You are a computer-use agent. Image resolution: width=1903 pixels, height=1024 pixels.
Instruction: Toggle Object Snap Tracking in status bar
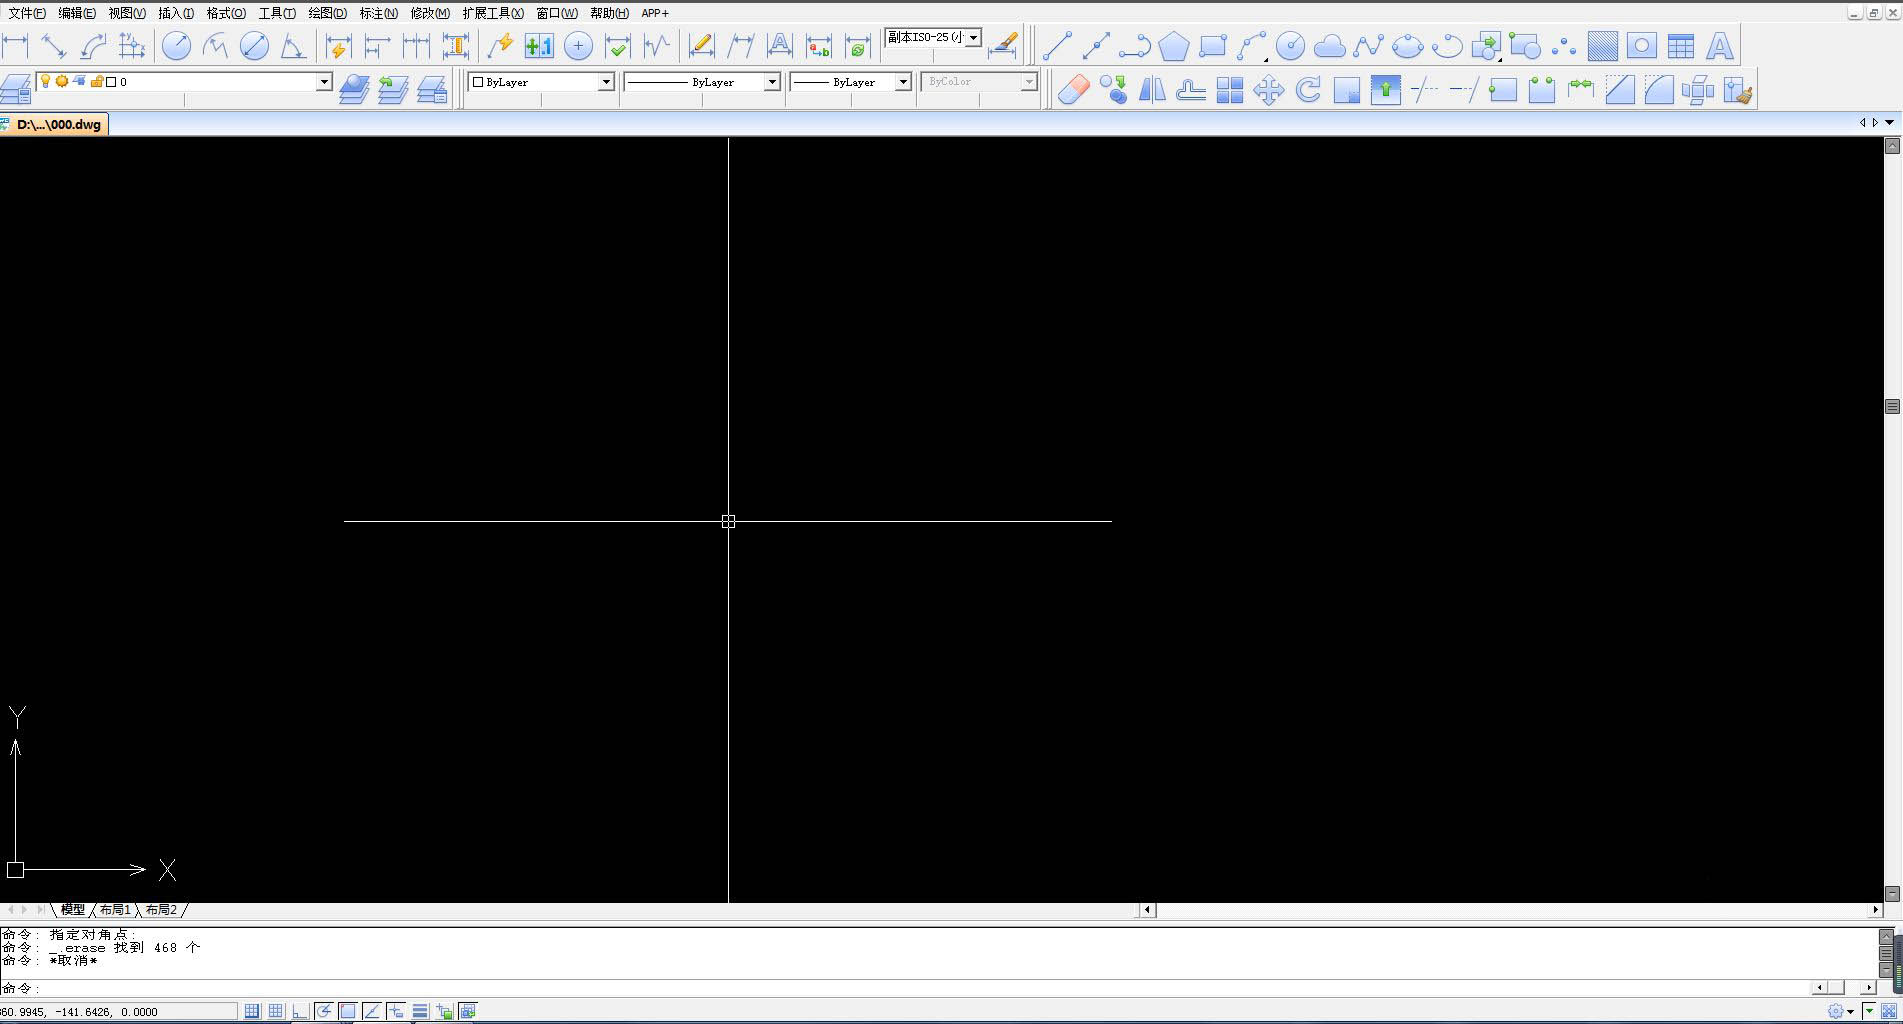tap(372, 1011)
